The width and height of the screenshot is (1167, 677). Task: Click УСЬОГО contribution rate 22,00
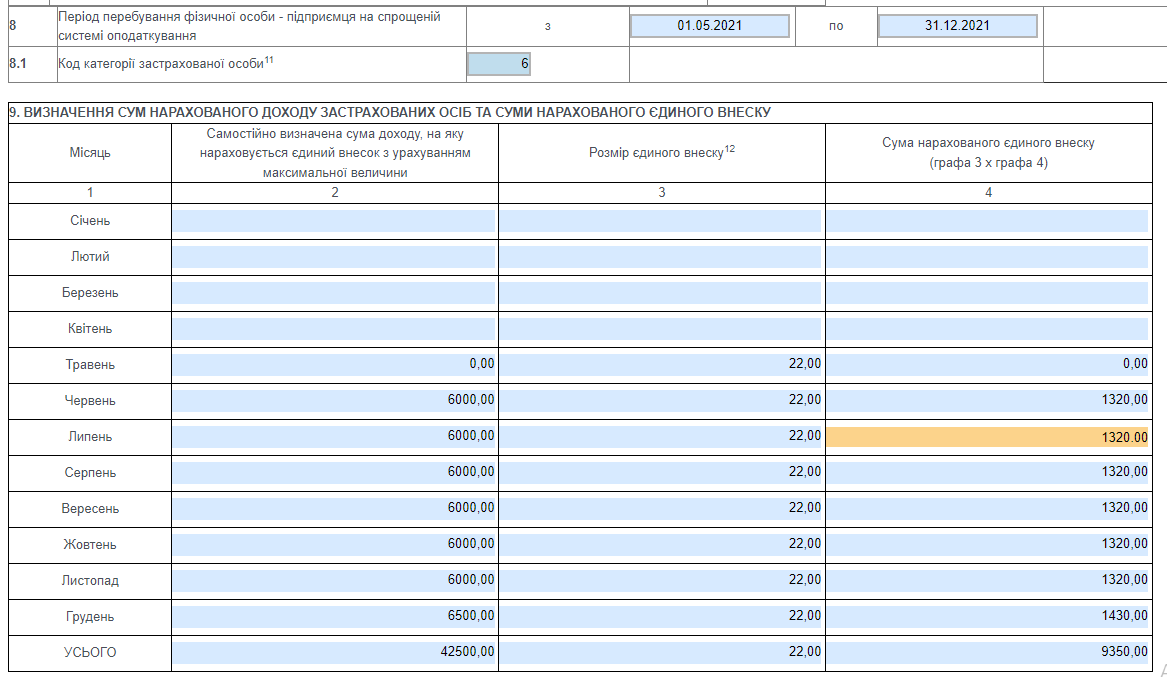(x=660, y=652)
